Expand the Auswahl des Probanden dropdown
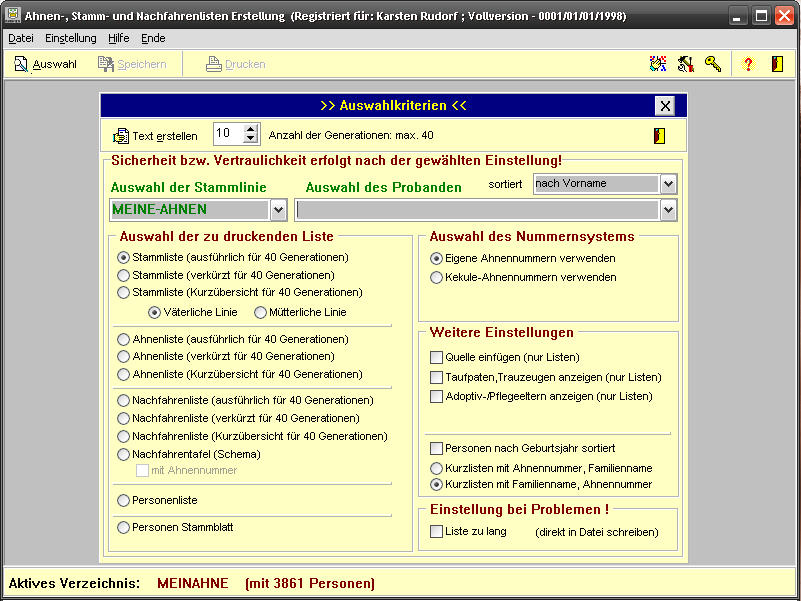The height and width of the screenshot is (601, 801). click(x=668, y=210)
